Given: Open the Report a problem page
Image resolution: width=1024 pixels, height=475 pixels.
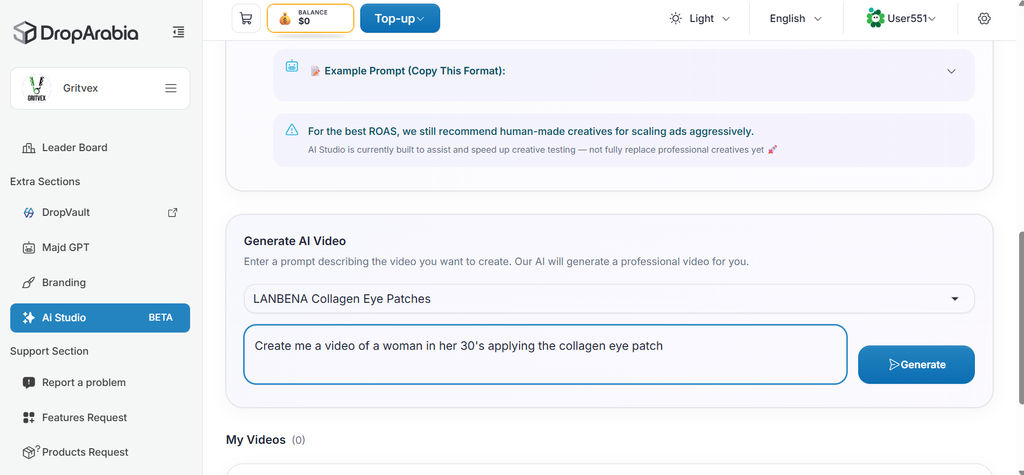Looking at the screenshot, I should pyautogui.click(x=100, y=383).
